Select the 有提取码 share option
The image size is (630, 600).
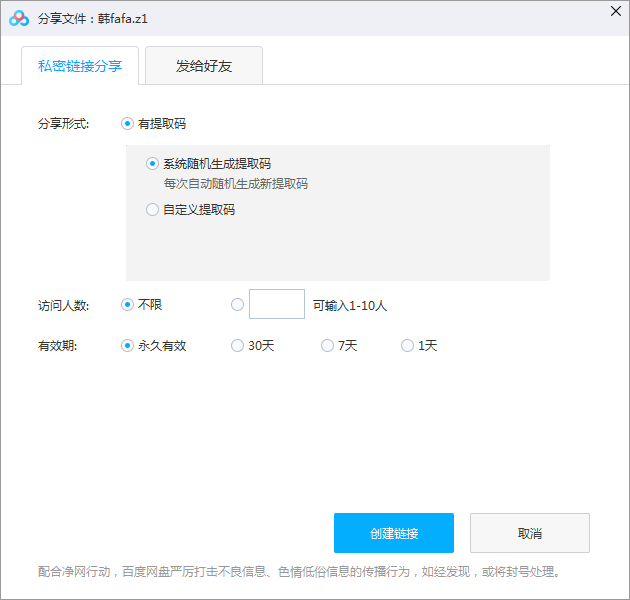pyautogui.click(x=127, y=124)
